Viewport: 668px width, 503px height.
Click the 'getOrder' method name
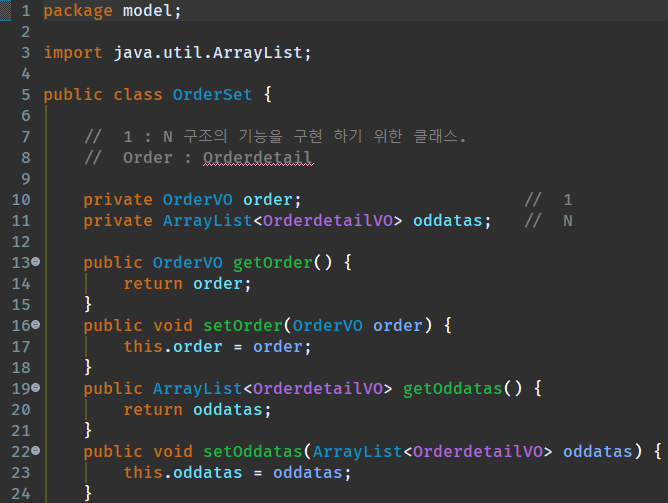click(x=273, y=262)
